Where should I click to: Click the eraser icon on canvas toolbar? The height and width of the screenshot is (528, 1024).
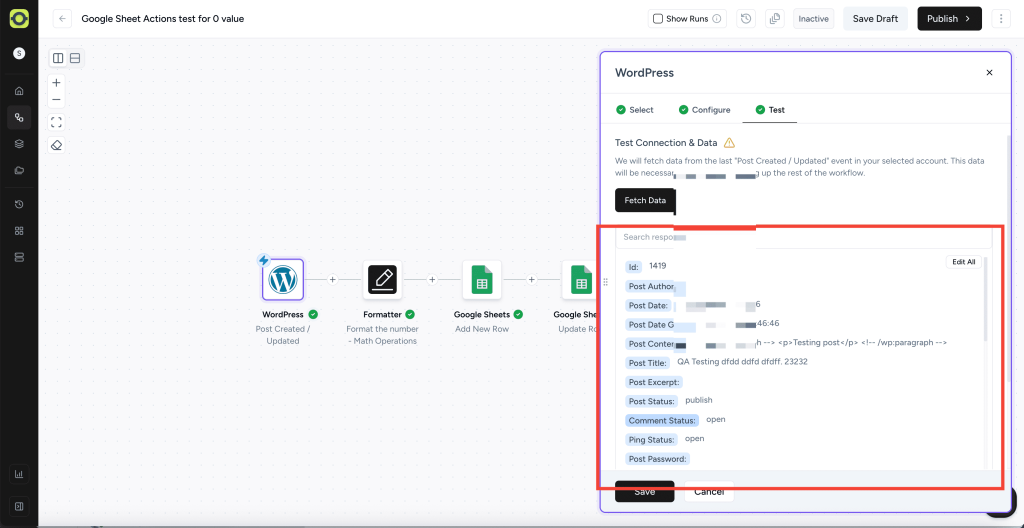point(57,145)
